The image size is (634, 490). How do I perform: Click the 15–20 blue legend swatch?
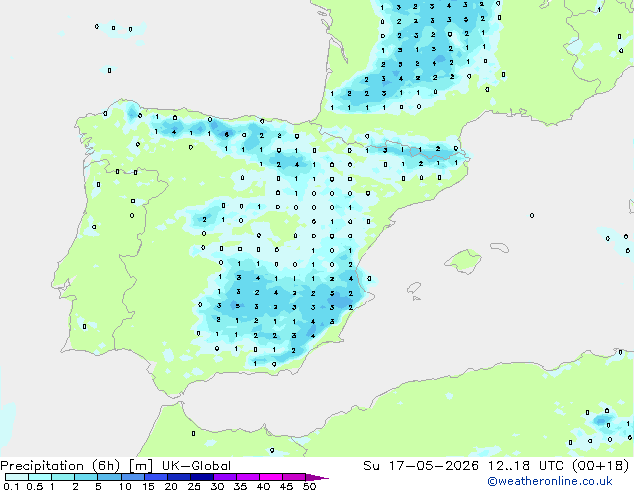(x=156, y=477)
